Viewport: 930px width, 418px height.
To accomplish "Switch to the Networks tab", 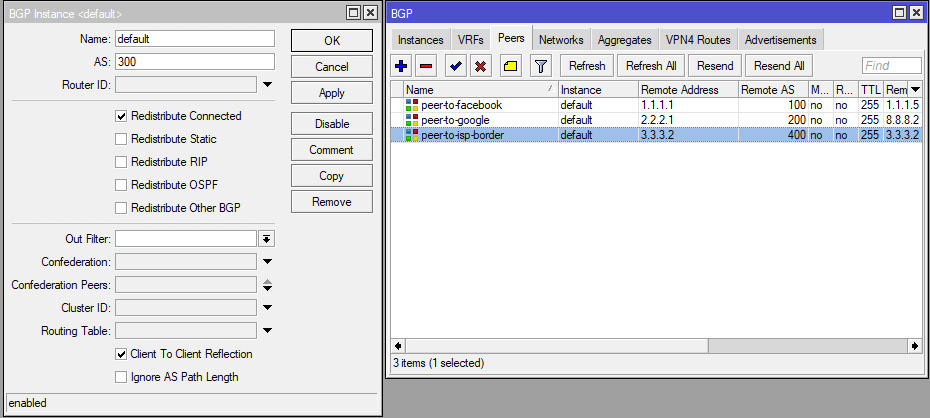I will click(561, 40).
